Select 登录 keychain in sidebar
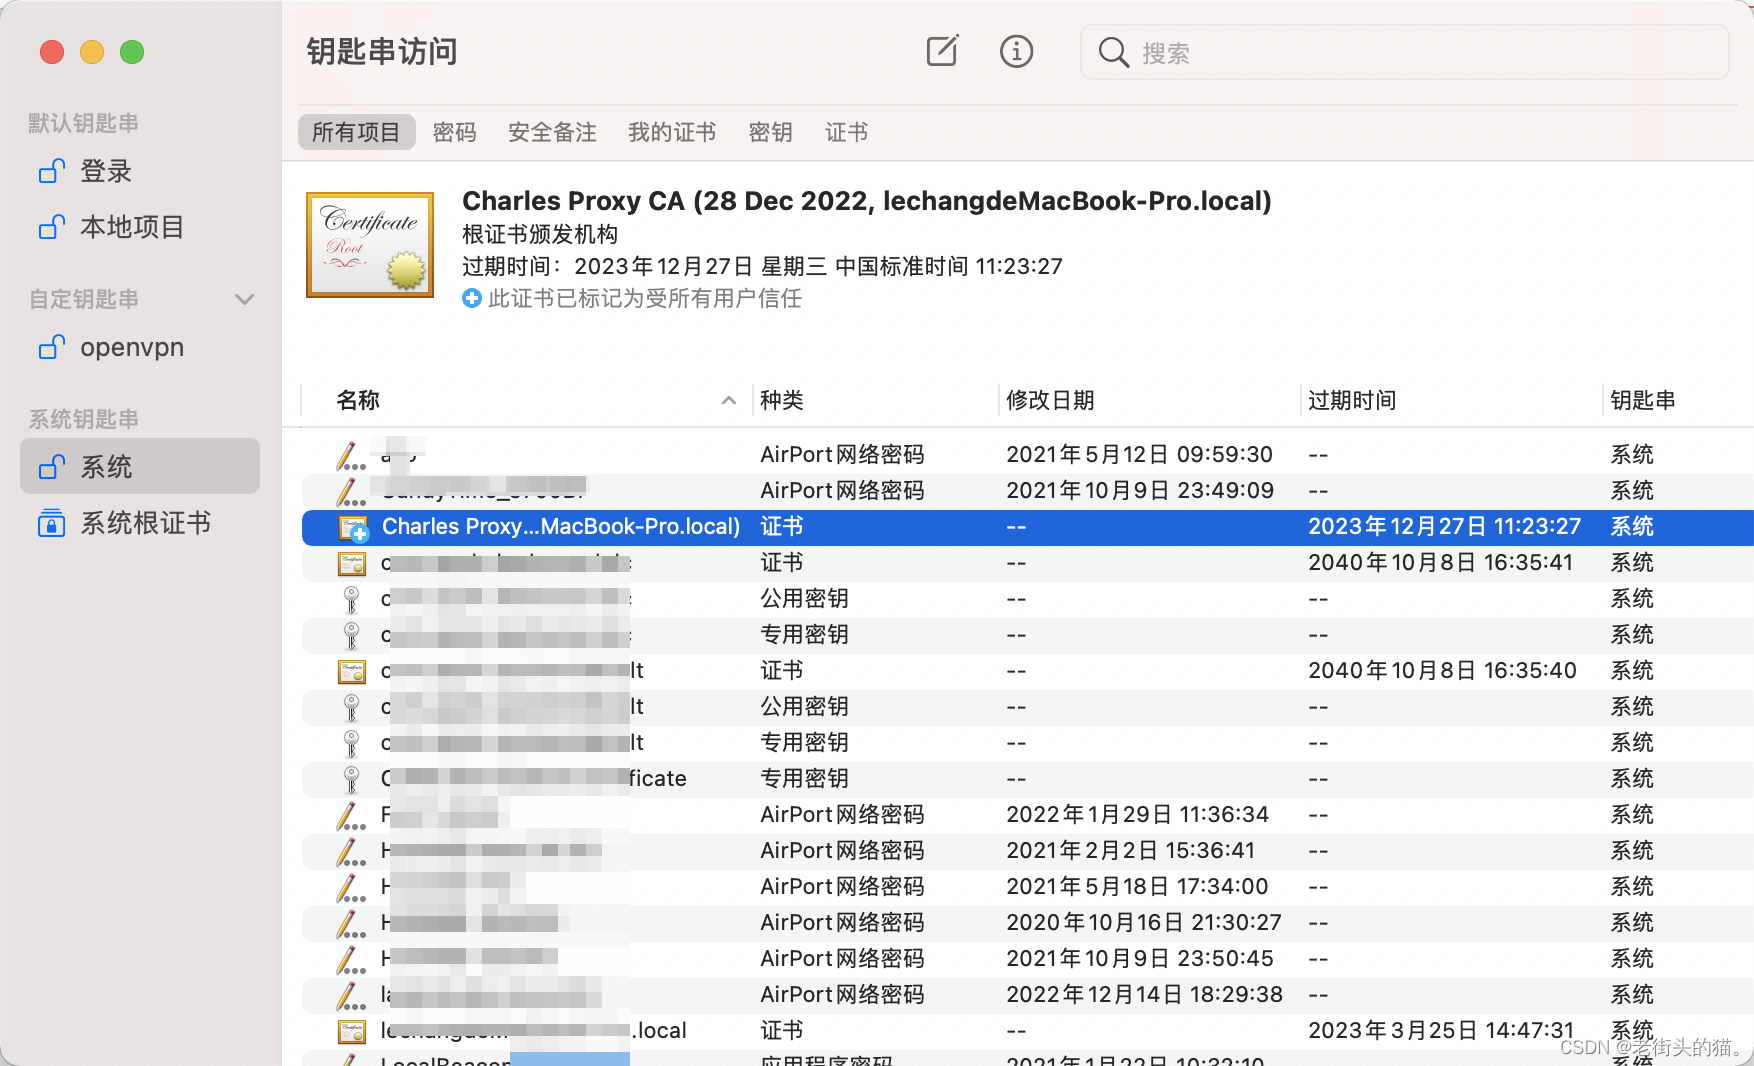1754x1066 pixels. point(140,171)
